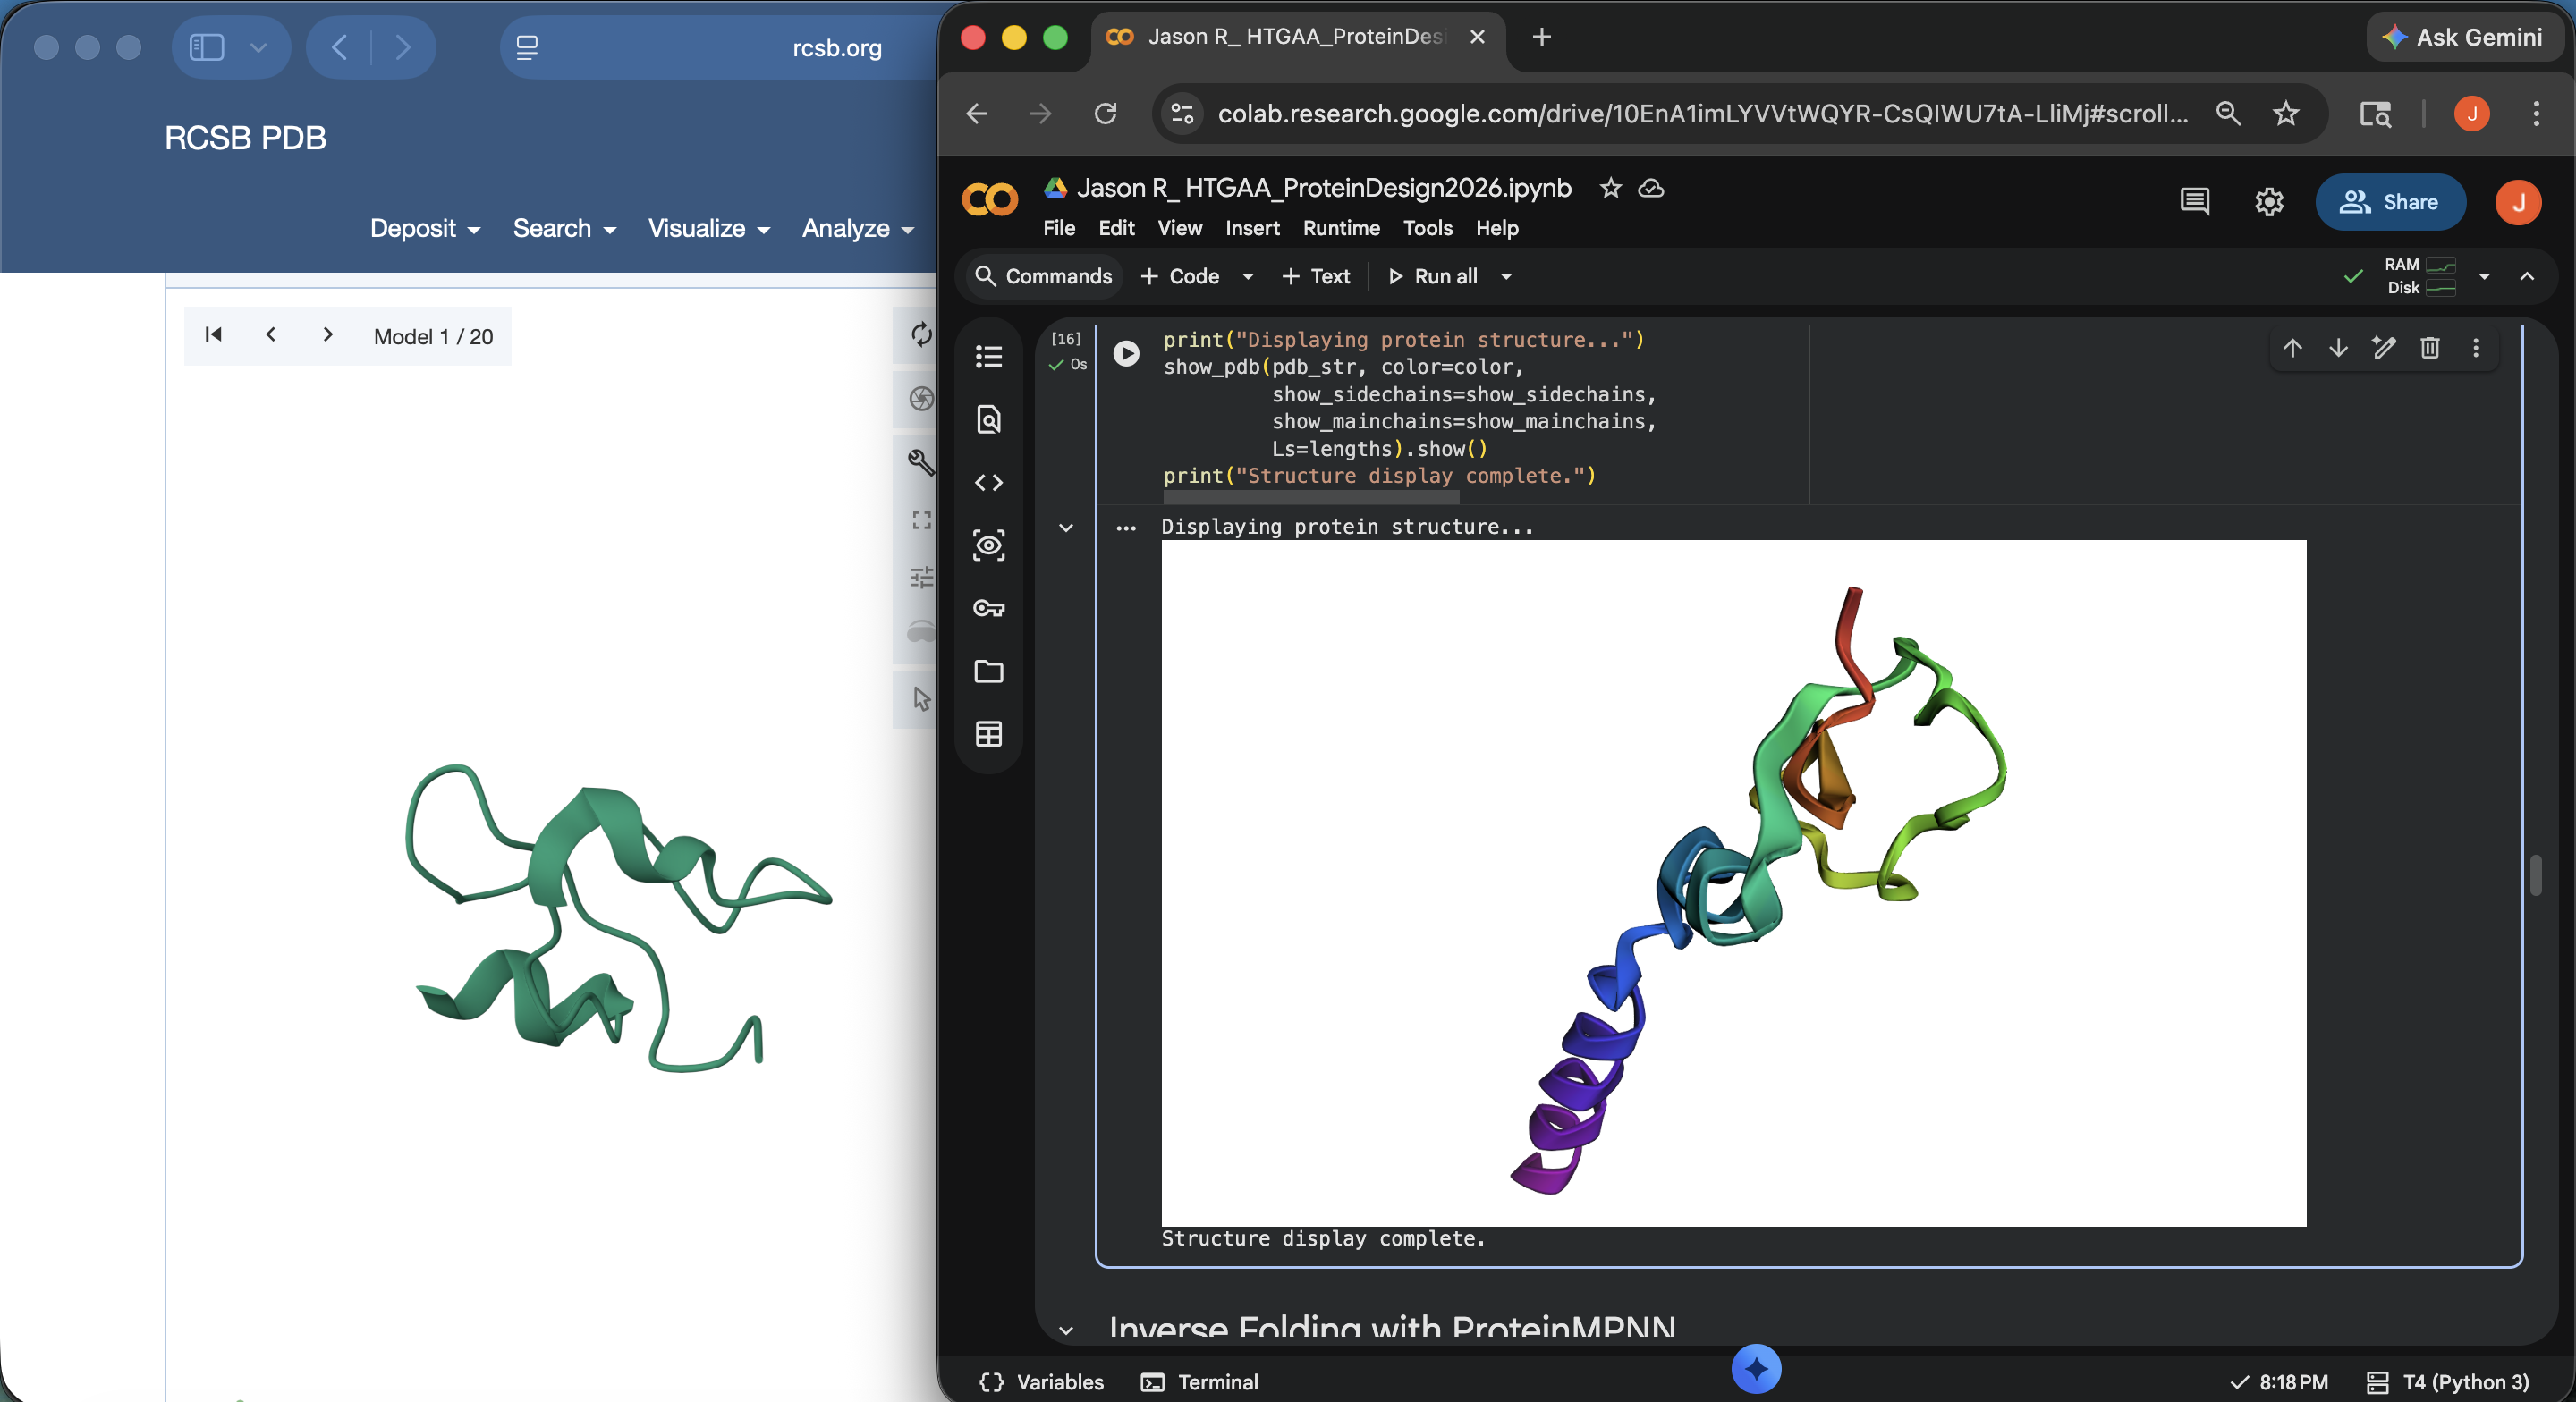Click Ask Gemini button
The width and height of the screenshot is (2576, 1402).
[x=2463, y=38]
